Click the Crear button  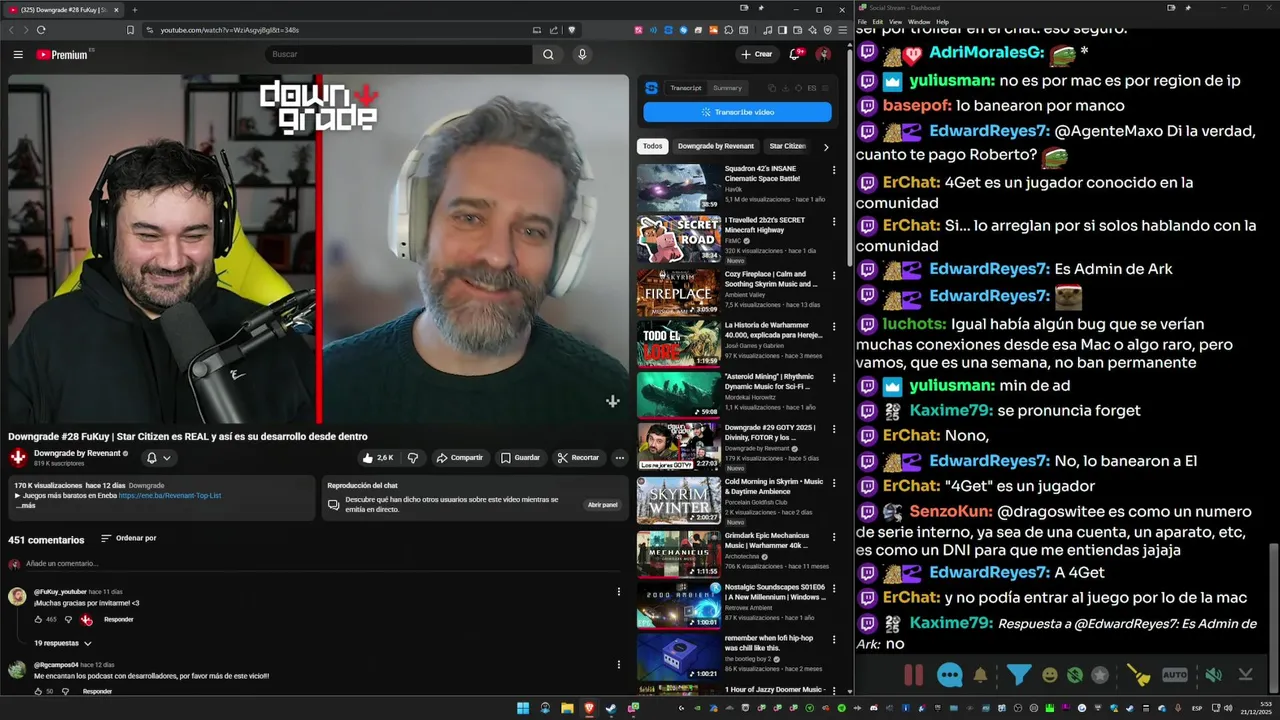click(757, 54)
